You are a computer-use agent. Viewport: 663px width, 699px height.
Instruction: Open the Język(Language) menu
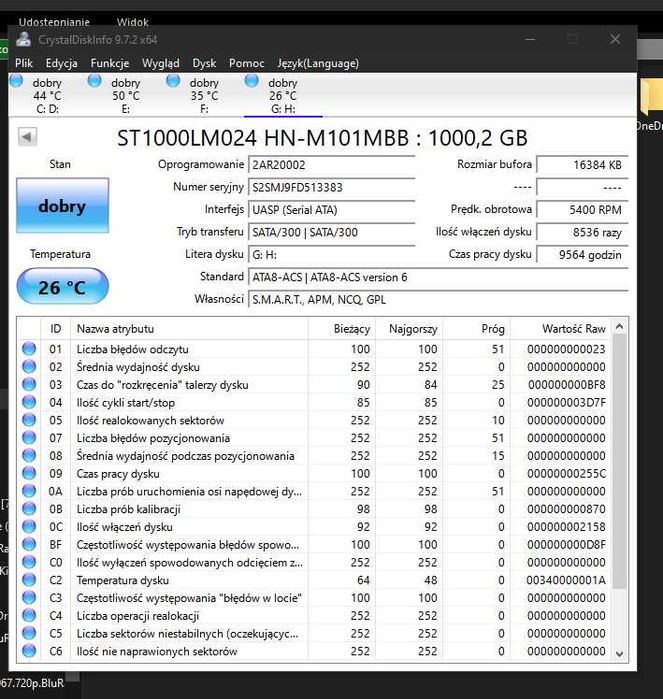click(318, 63)
